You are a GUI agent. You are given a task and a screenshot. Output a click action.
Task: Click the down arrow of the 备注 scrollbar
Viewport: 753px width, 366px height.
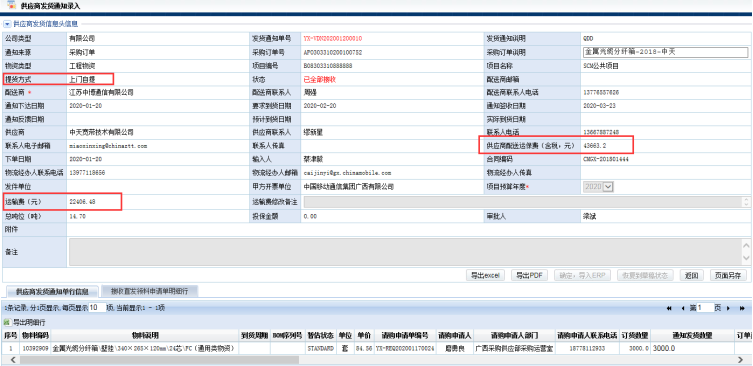[x=746, y=259]
